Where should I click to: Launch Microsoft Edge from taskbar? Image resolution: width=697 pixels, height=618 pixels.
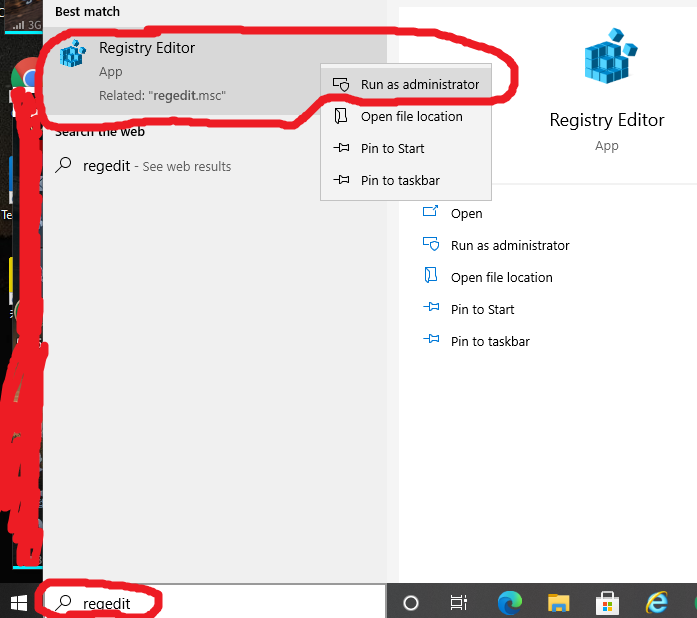(x=509, y=602)
